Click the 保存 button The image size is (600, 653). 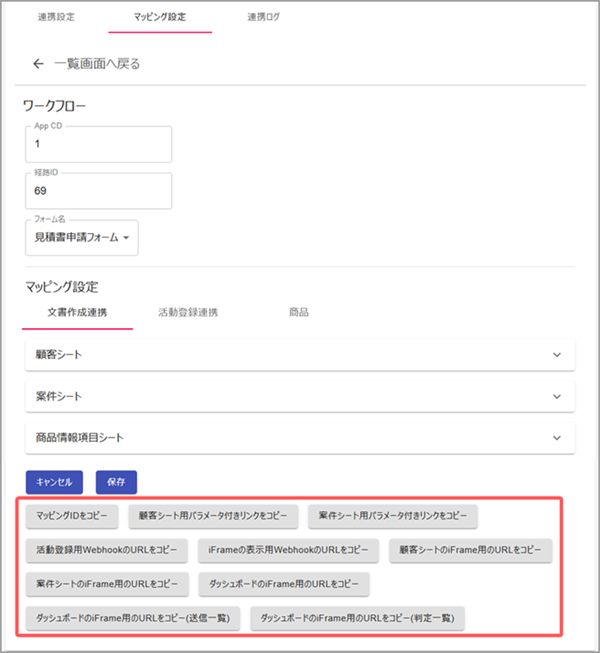tap(116, 481)
